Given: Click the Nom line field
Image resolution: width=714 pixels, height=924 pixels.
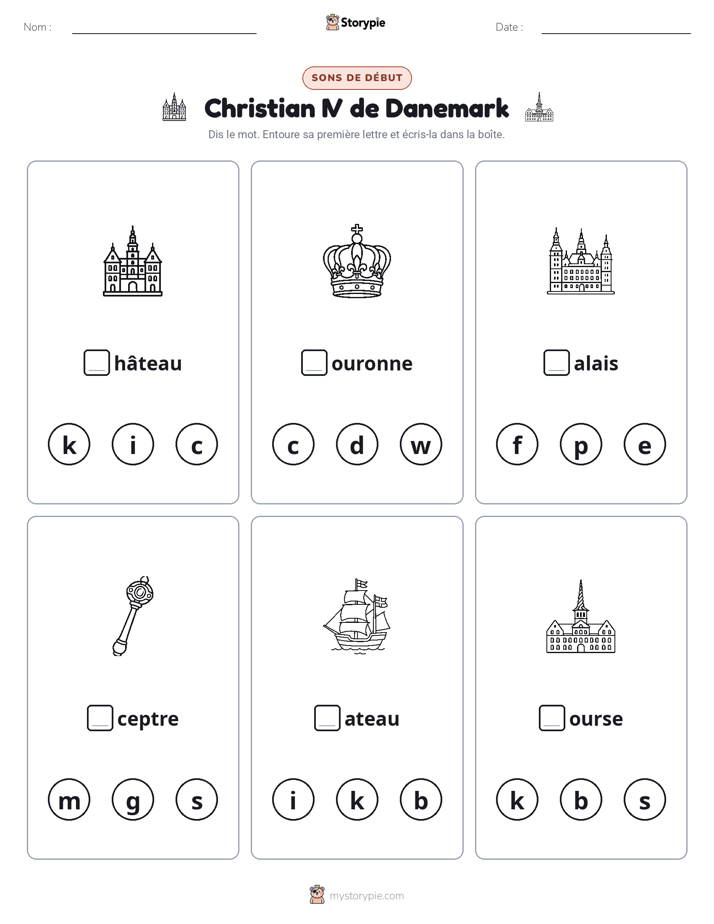Looking at the screenshot, I should [x=164, y=27].
